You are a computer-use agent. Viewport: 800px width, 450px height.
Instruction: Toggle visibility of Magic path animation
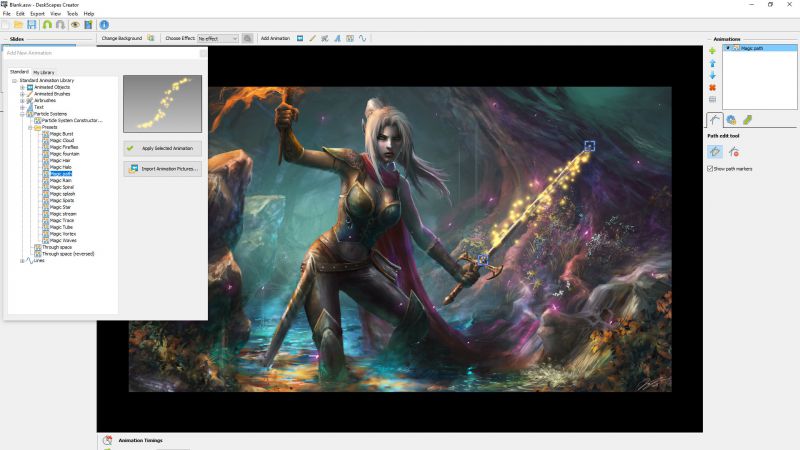click(x=728, y=48)
